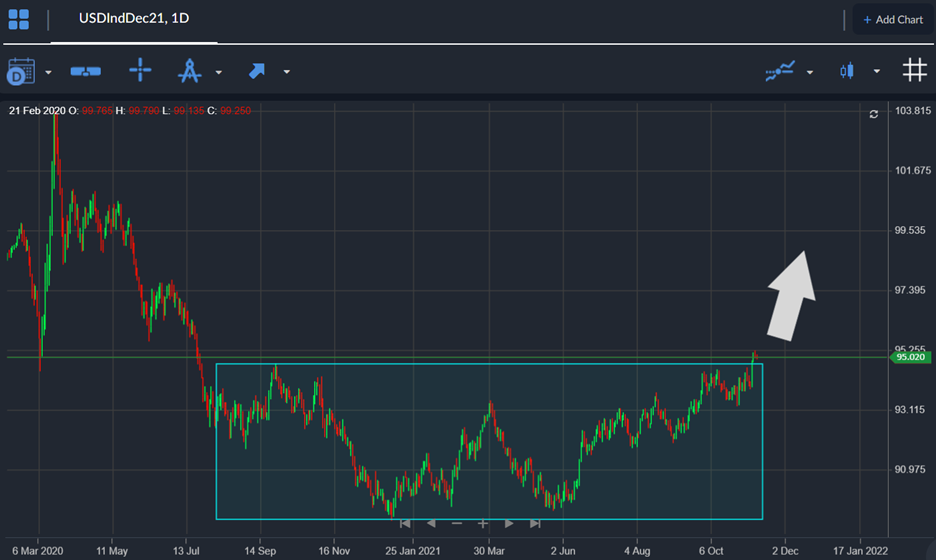
Task: Activate the crosshair cursor tool
Action: point(140,70)
